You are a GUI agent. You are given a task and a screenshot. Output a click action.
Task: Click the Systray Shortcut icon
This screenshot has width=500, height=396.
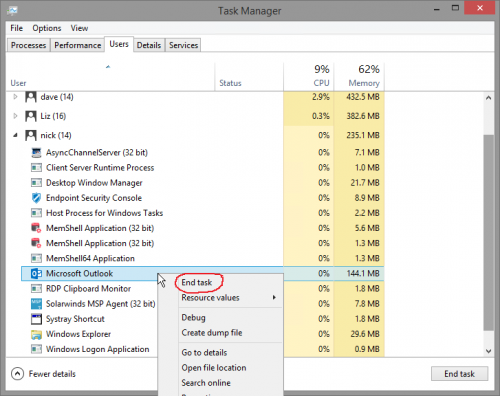(x=36, y=319)
